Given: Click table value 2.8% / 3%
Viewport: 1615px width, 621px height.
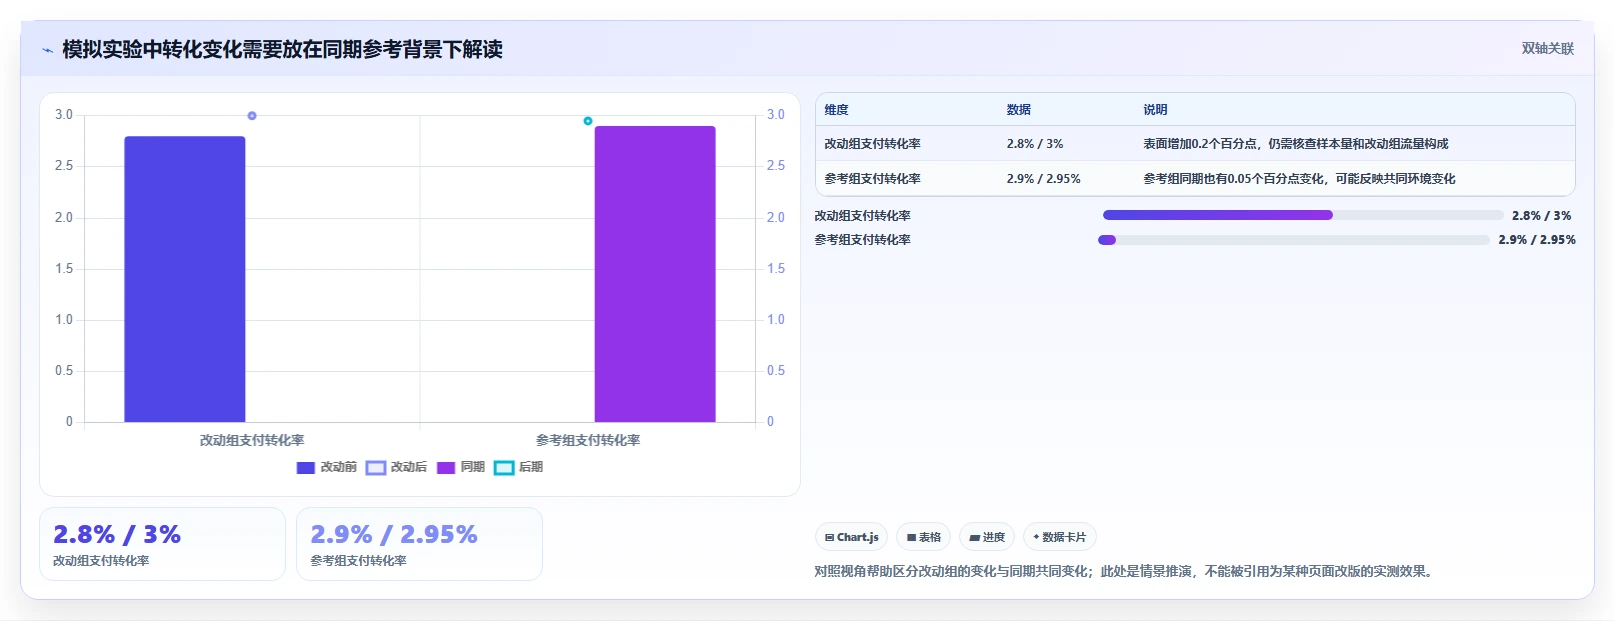Looking at the screenshot, I should (x=1034, y=144).
